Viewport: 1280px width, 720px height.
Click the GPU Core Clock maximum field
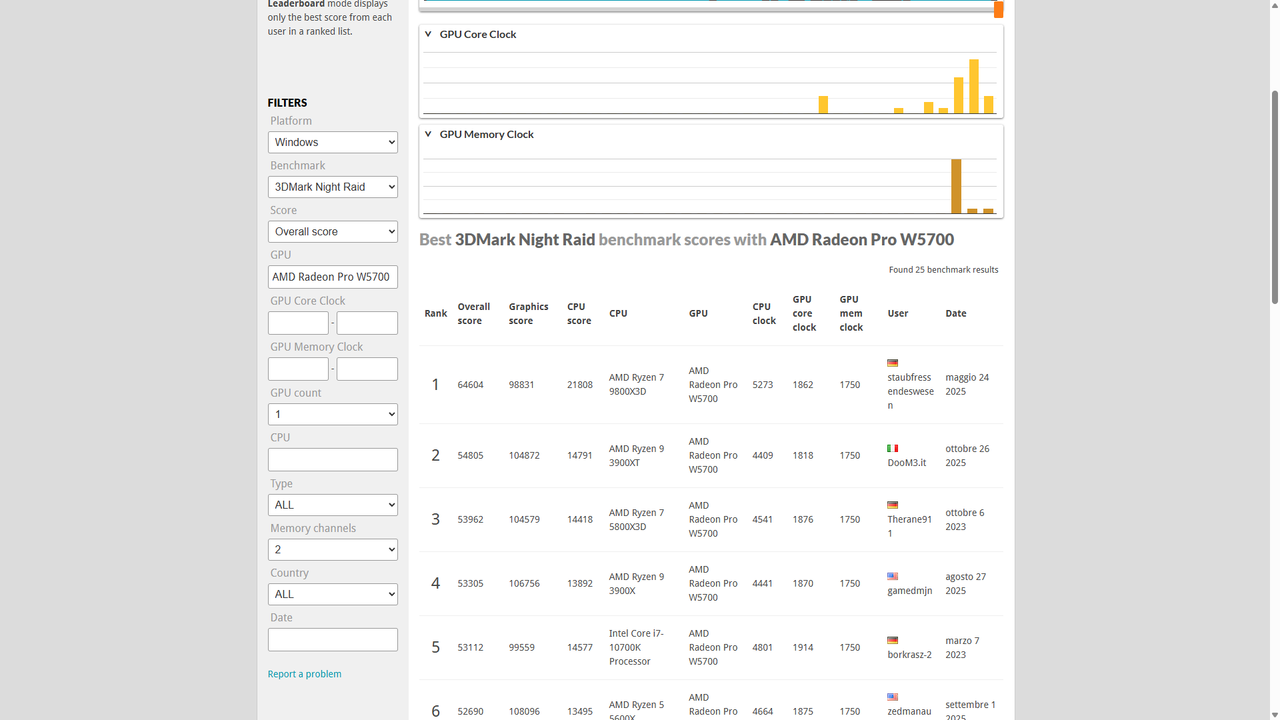(367, 323)
